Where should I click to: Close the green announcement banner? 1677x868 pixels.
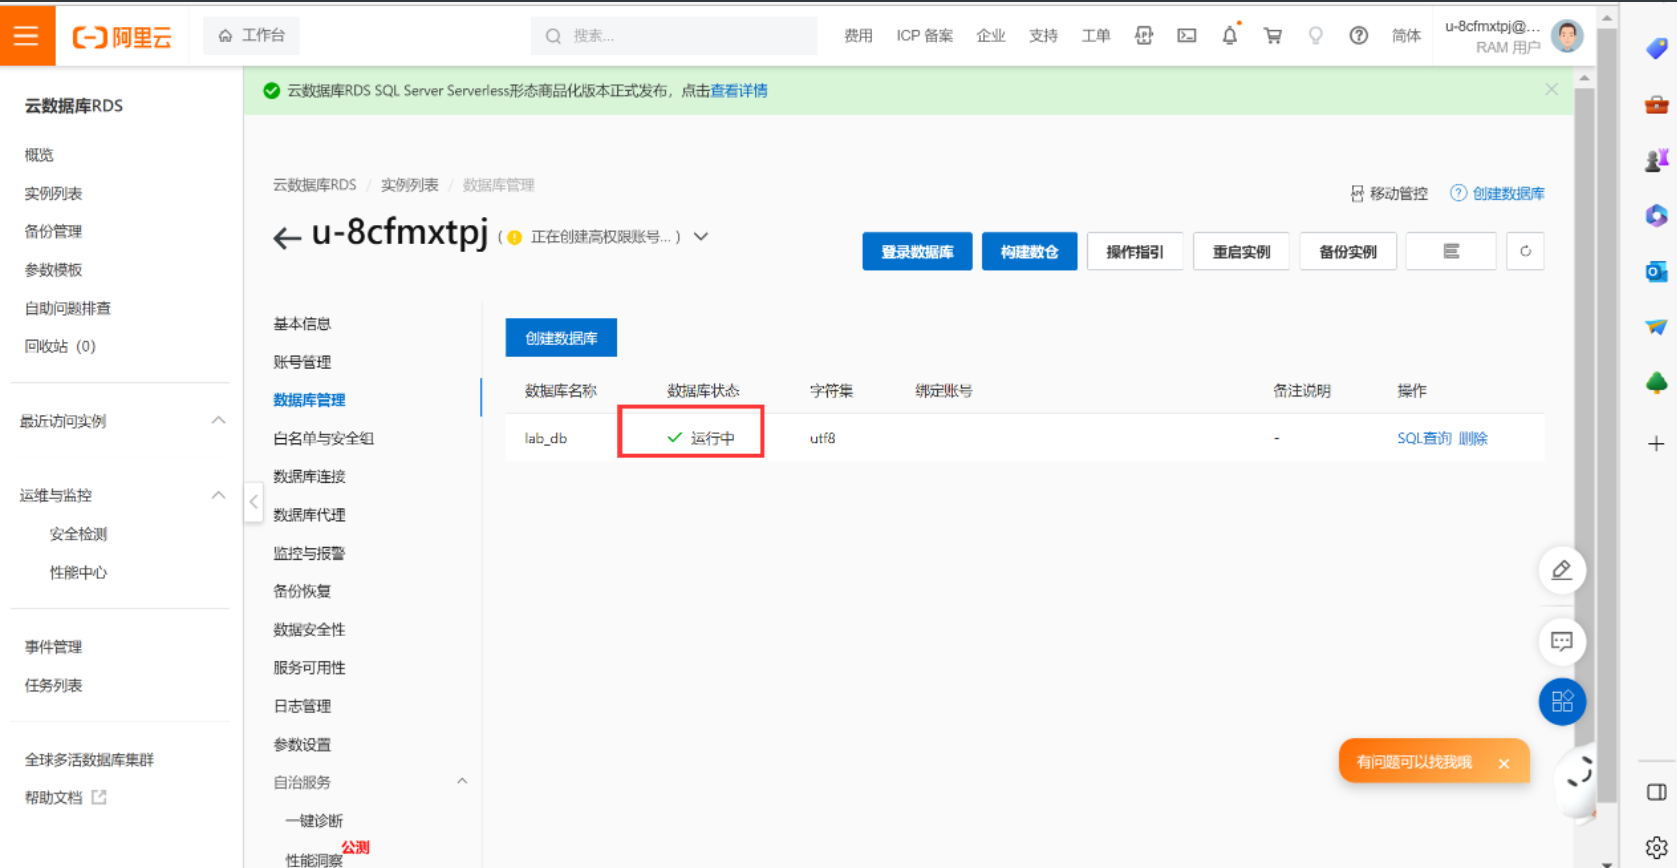point(1551,89)
